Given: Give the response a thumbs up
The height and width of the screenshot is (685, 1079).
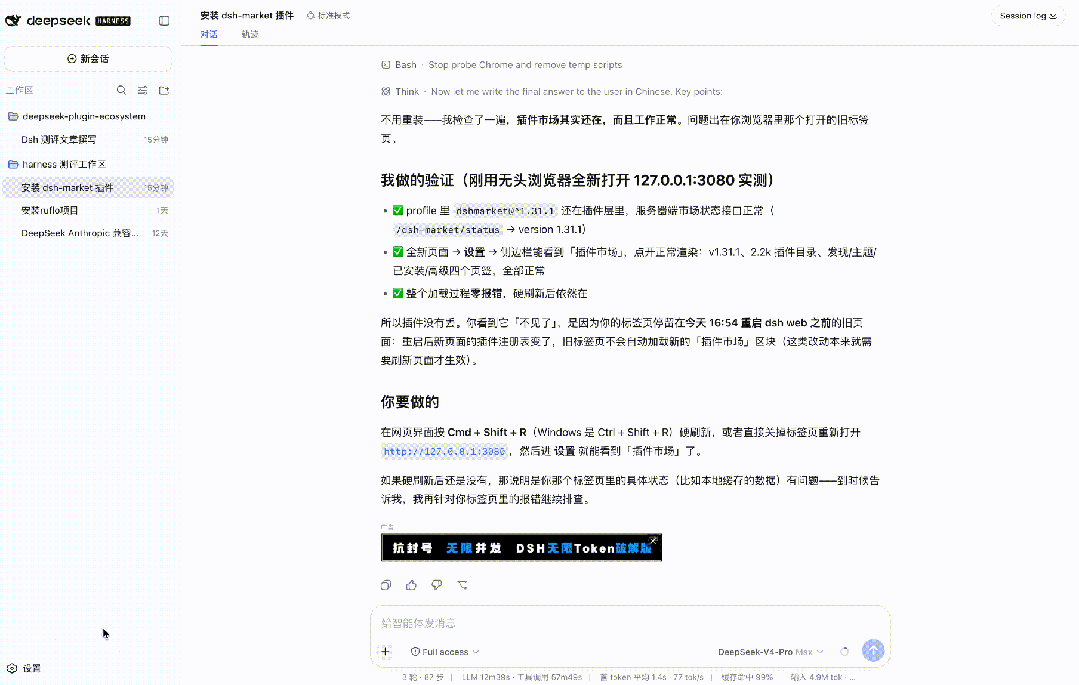Looking at the screenshot, I should [412, 585].
